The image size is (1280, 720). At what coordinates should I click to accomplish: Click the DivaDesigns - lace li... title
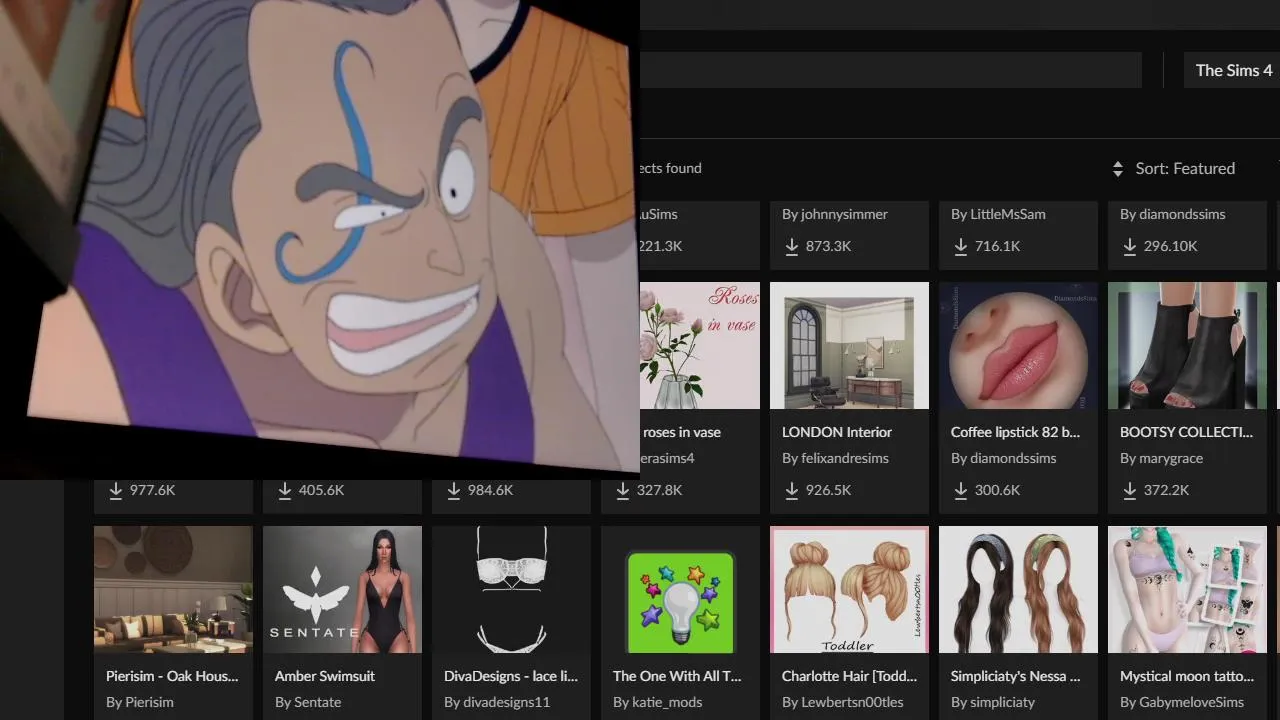511,676
